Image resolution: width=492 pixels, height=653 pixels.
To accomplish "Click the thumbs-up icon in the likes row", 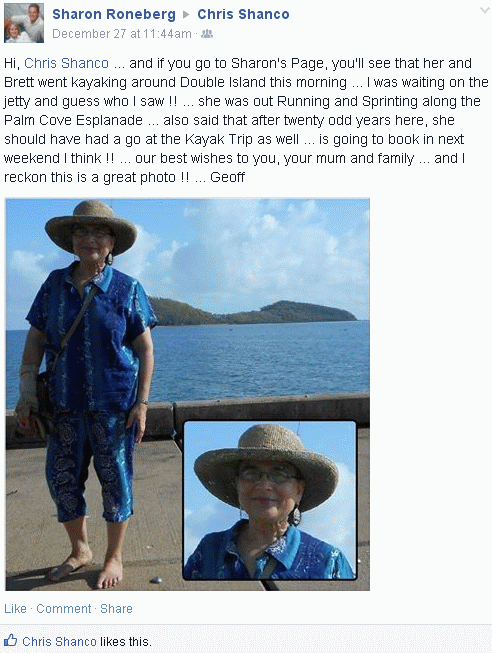I will (x=10, y=640).
